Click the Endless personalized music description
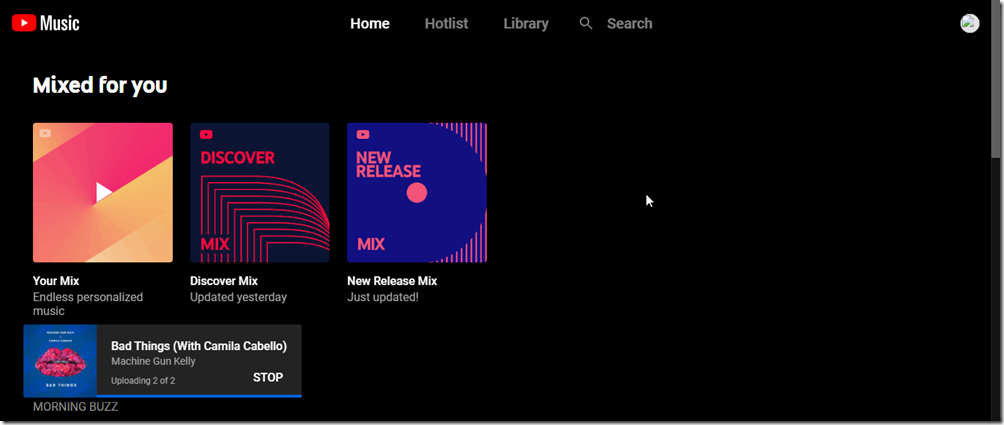 point(88,304)
